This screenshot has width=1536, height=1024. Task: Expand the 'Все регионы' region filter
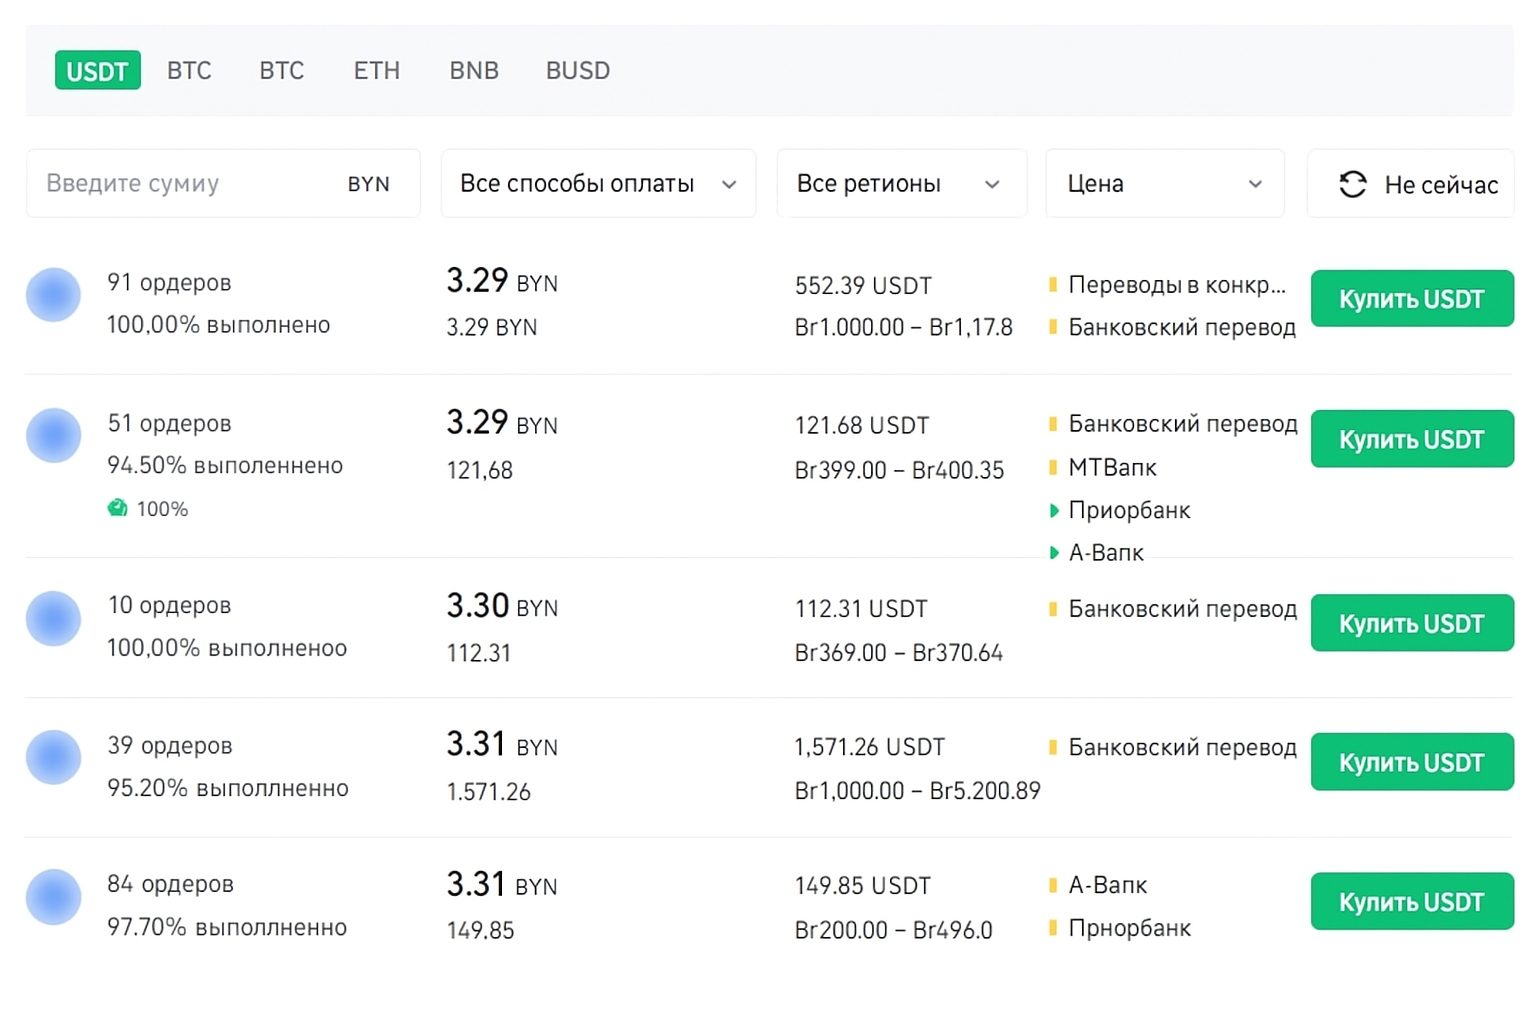(901, 183)
